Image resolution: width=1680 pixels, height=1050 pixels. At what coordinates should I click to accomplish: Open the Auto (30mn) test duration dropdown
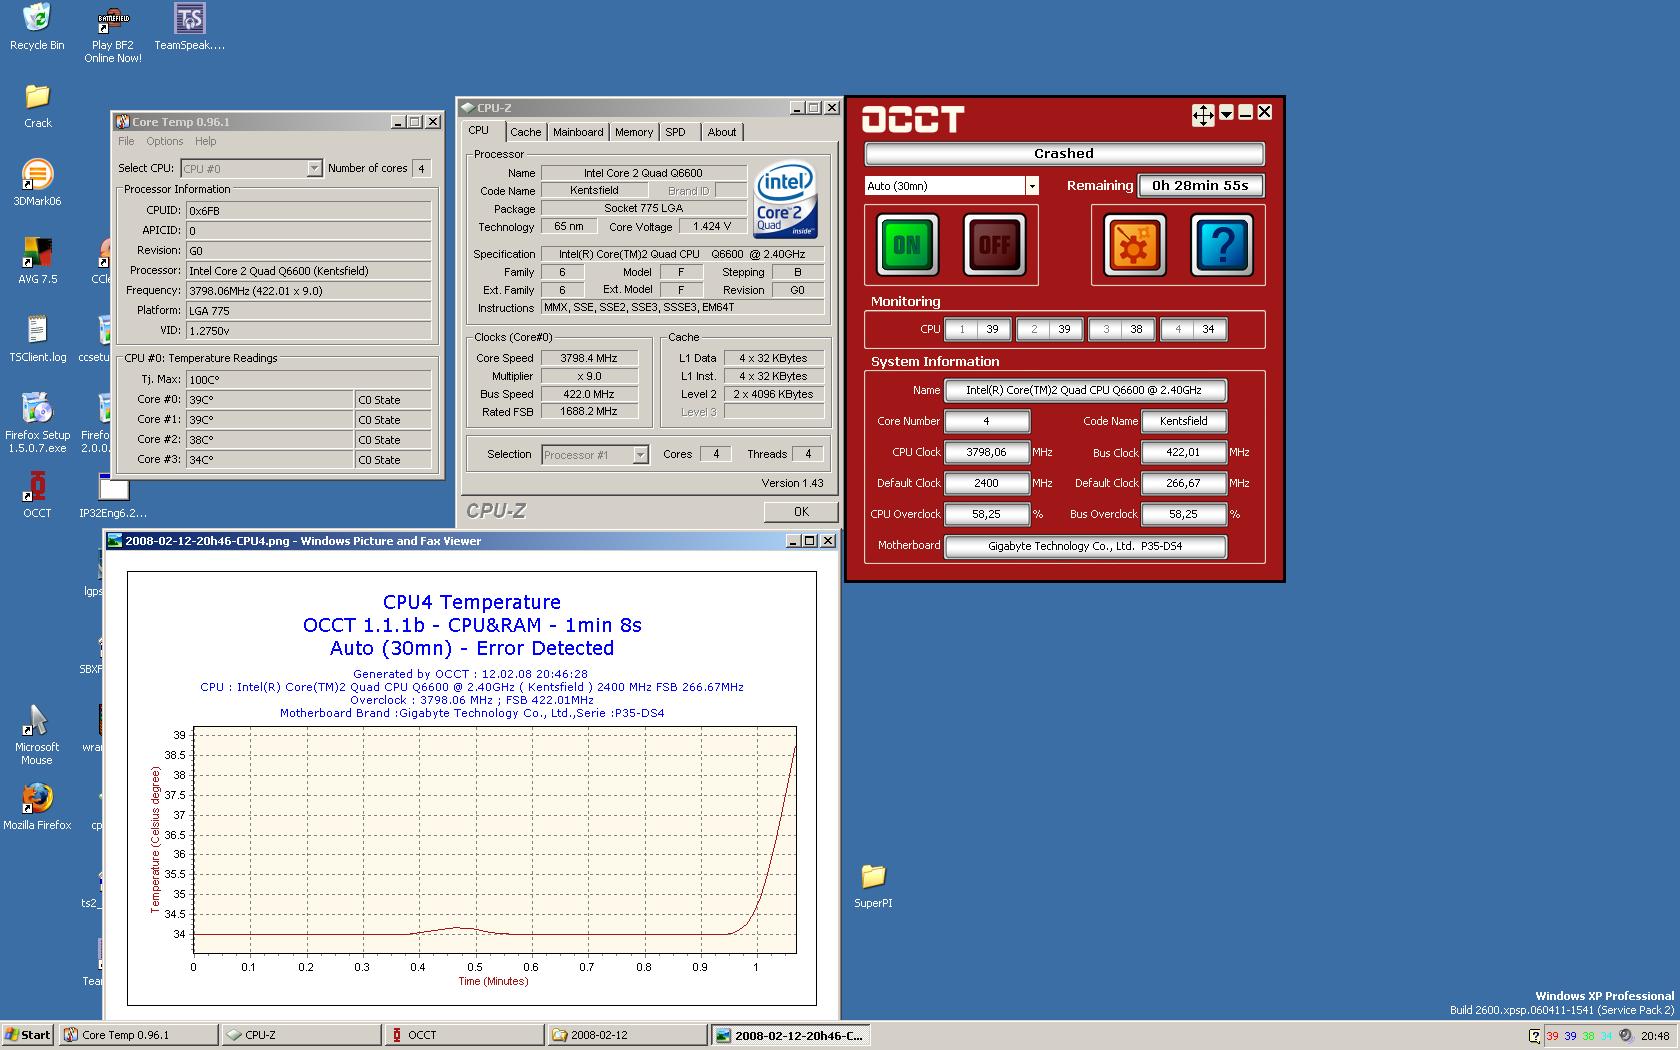pos(1032,186)
